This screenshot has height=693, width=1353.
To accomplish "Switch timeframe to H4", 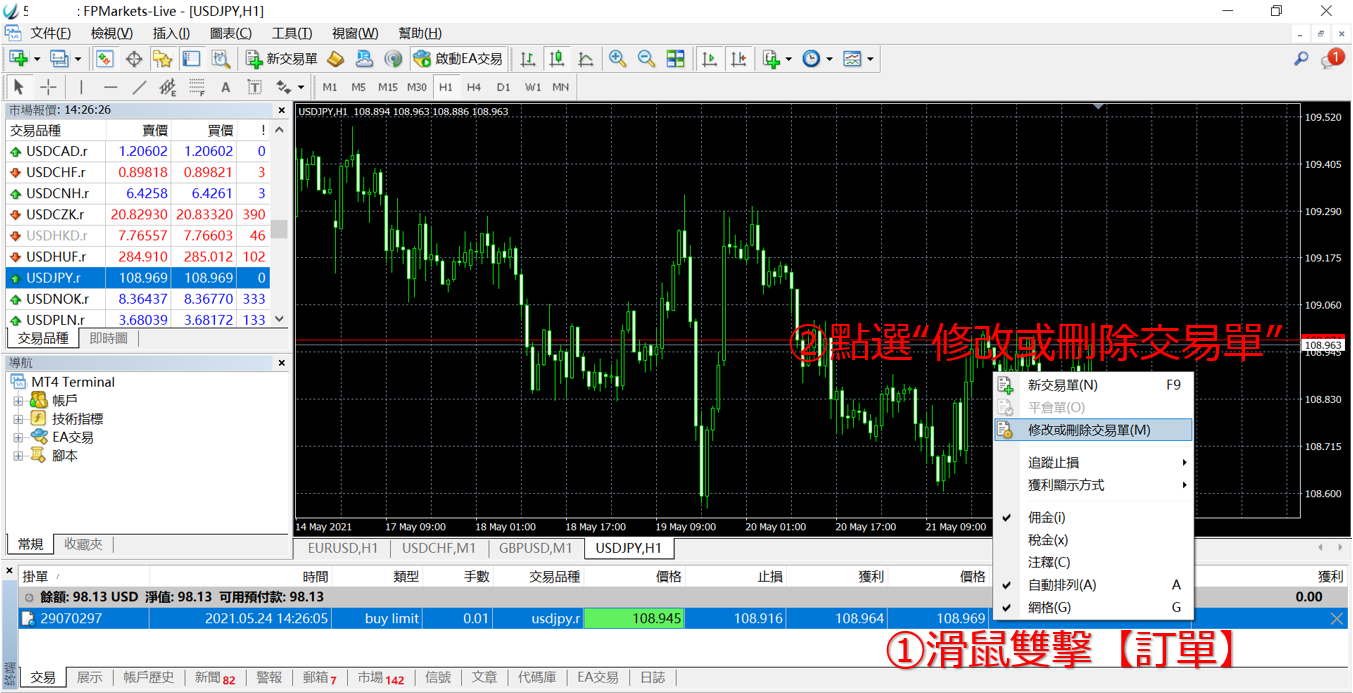I will 474,87.
